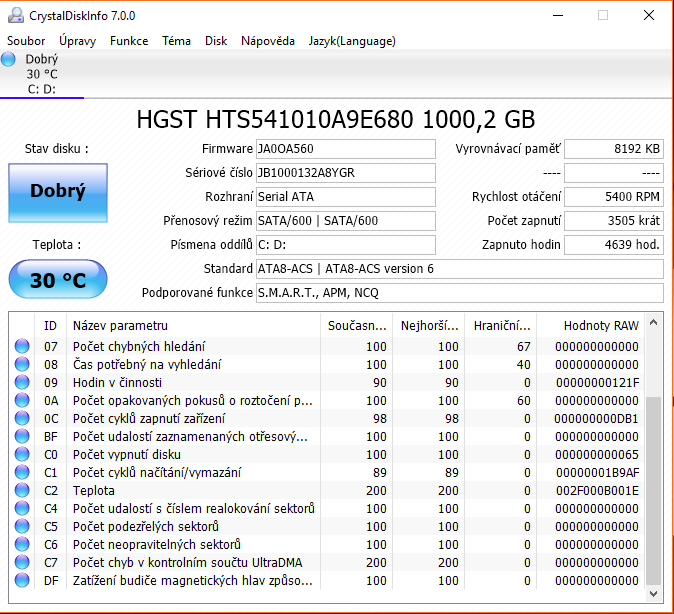Image resolution: width=674 pixels, height=614 pixels.
Task: Click the Písmena oddílů field C: D:
Action: click(346, 245)
